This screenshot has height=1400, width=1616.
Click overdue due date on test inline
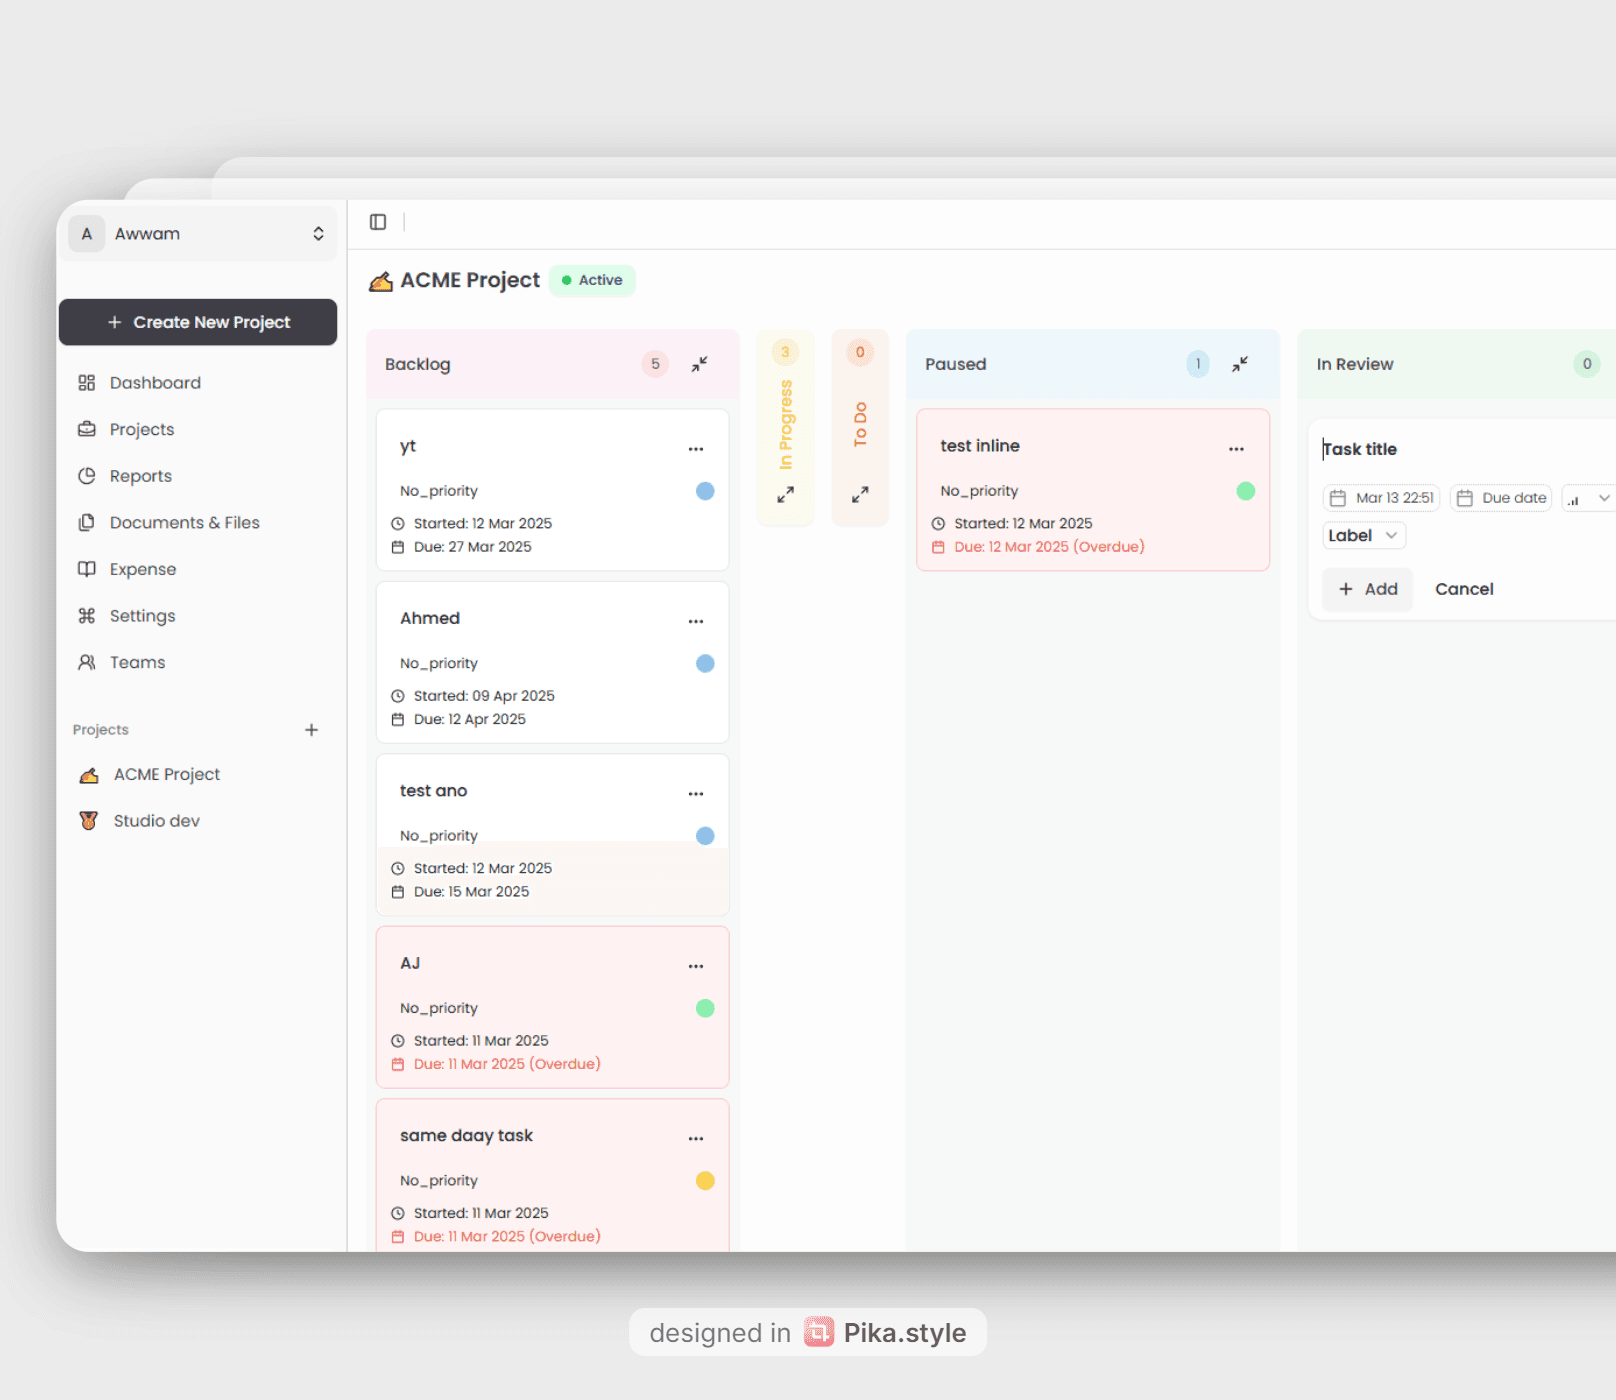1049,547
